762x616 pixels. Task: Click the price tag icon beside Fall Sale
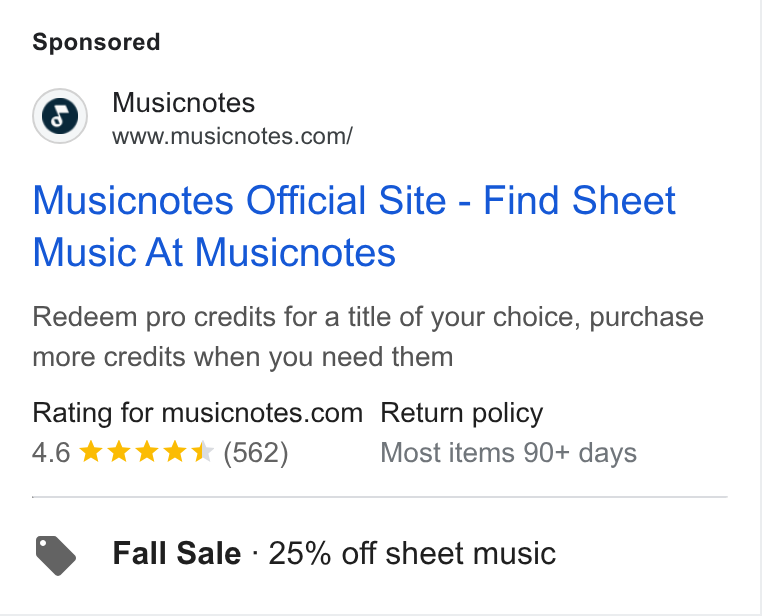56,556
